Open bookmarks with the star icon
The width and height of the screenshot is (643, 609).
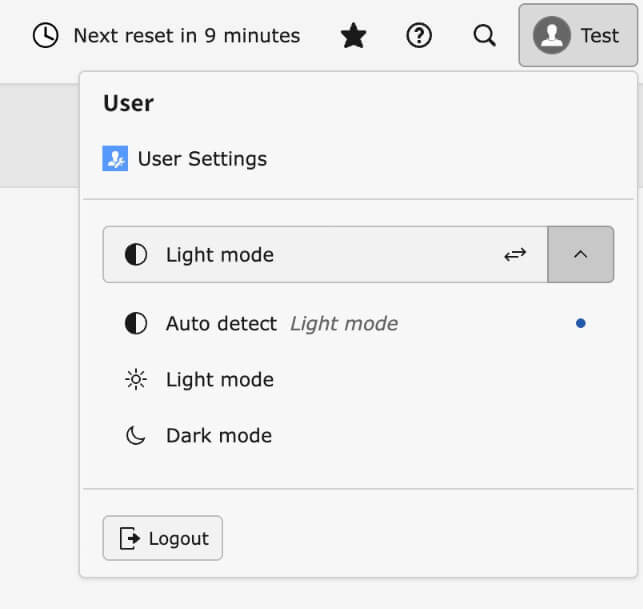pos(353,36)
